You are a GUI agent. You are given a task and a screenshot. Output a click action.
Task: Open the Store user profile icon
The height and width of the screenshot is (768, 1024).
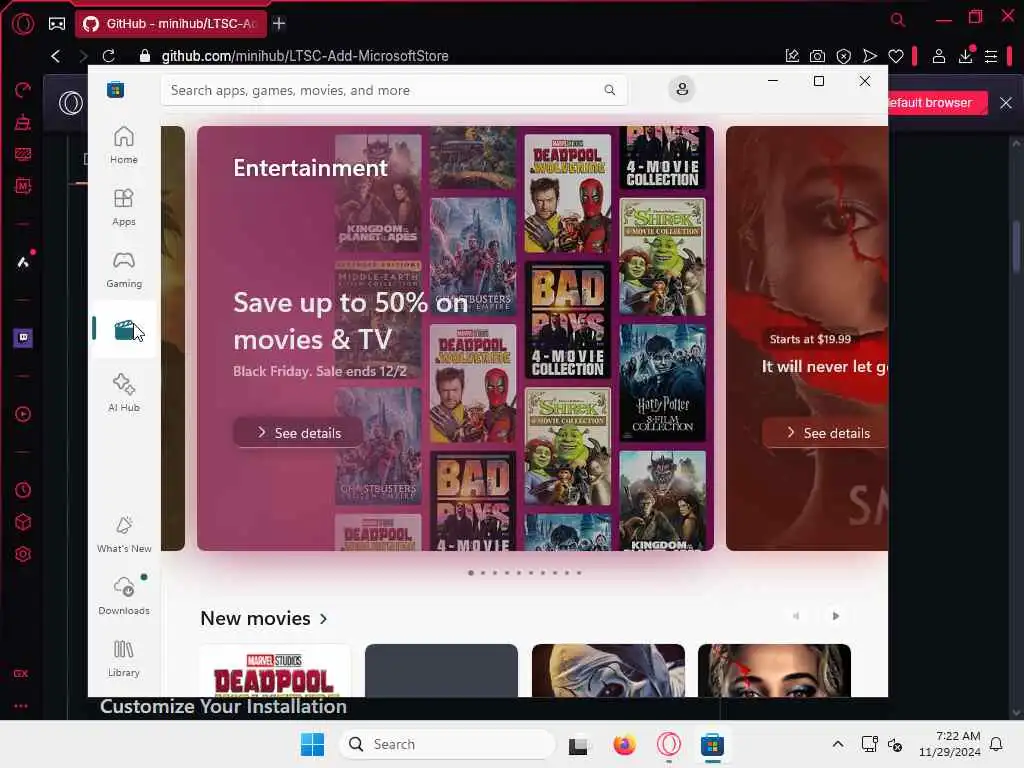tap(682, 89)
